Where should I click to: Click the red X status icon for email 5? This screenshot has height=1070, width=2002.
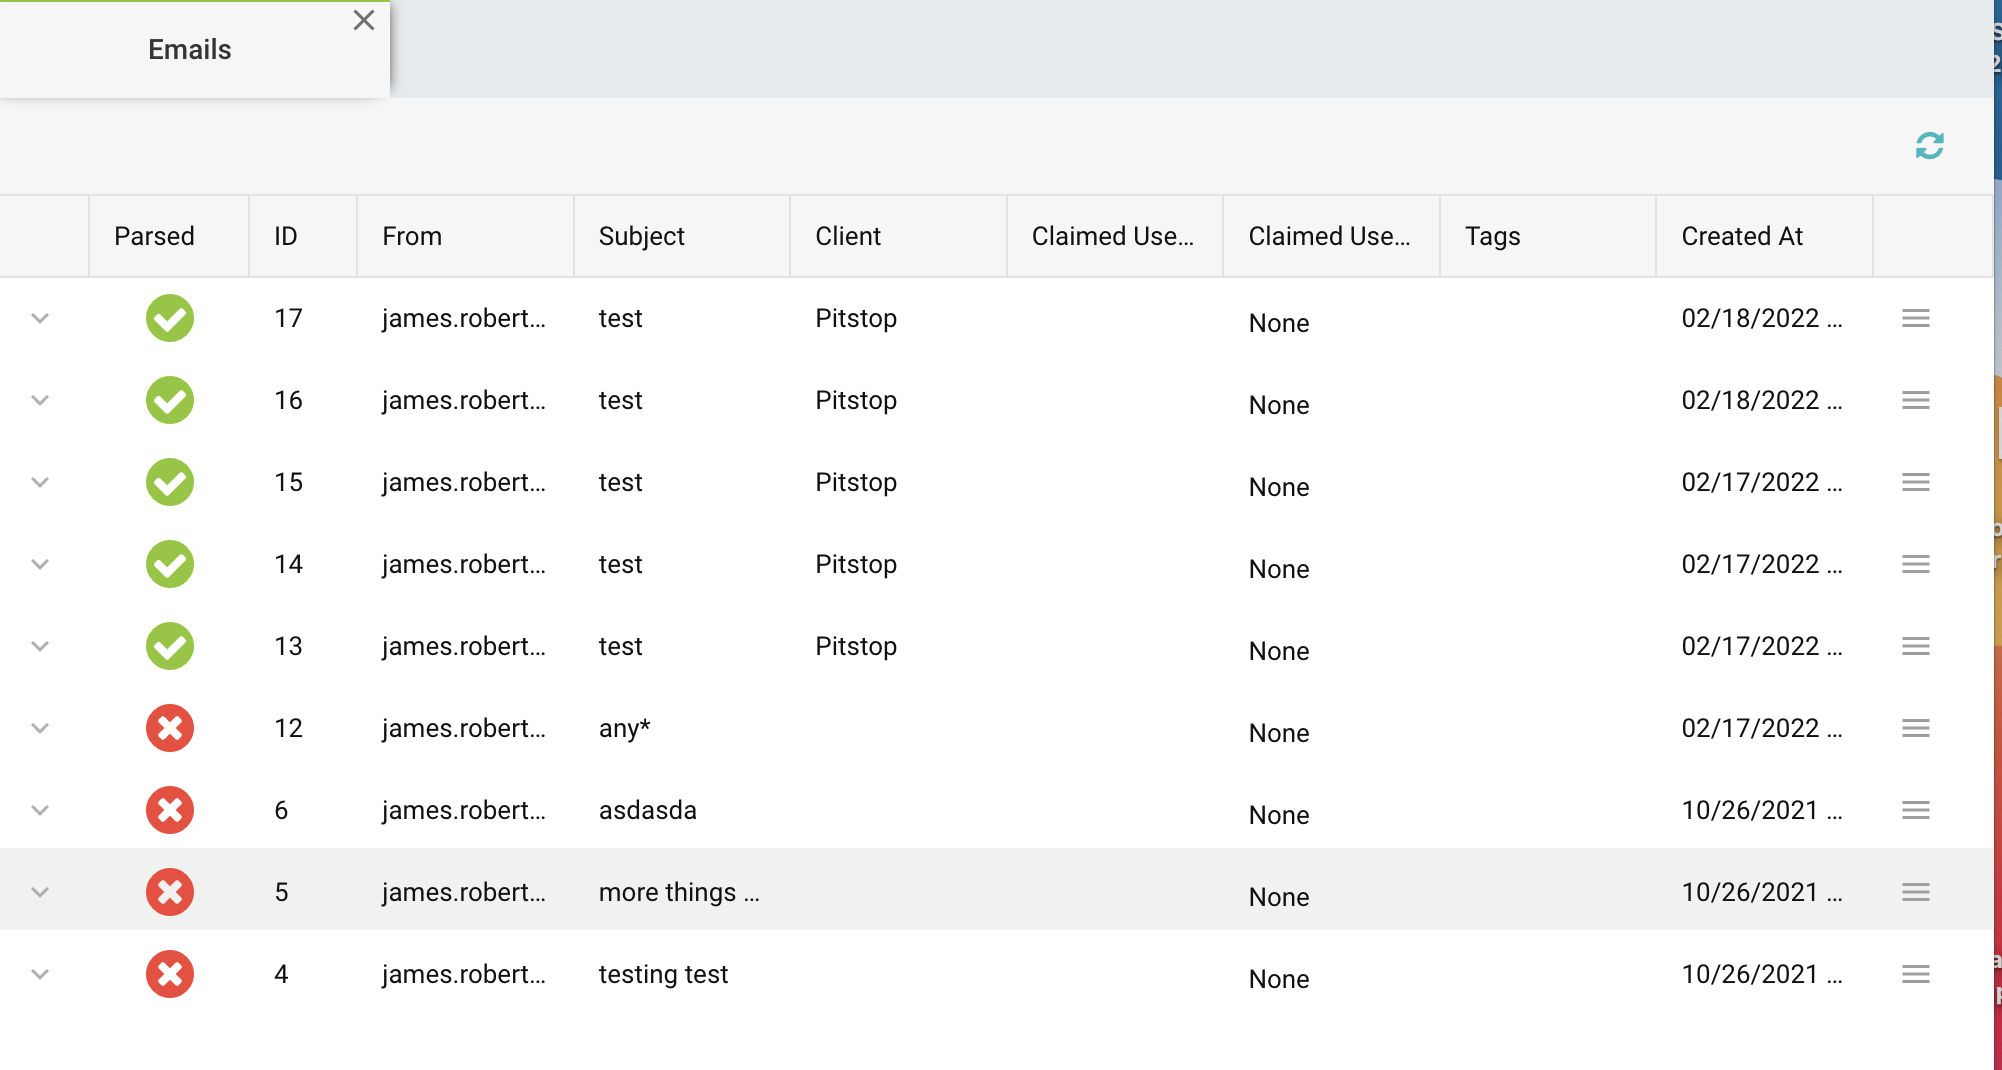[170, 892]
